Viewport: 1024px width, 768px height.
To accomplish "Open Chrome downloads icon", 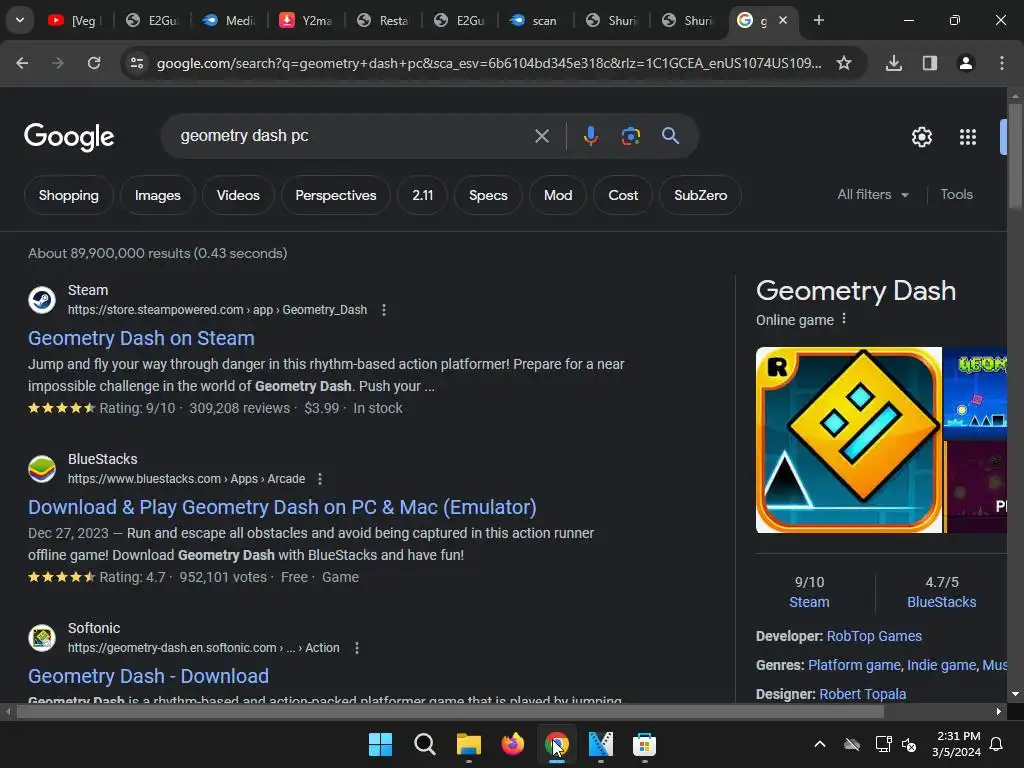I will click(893, 63).
